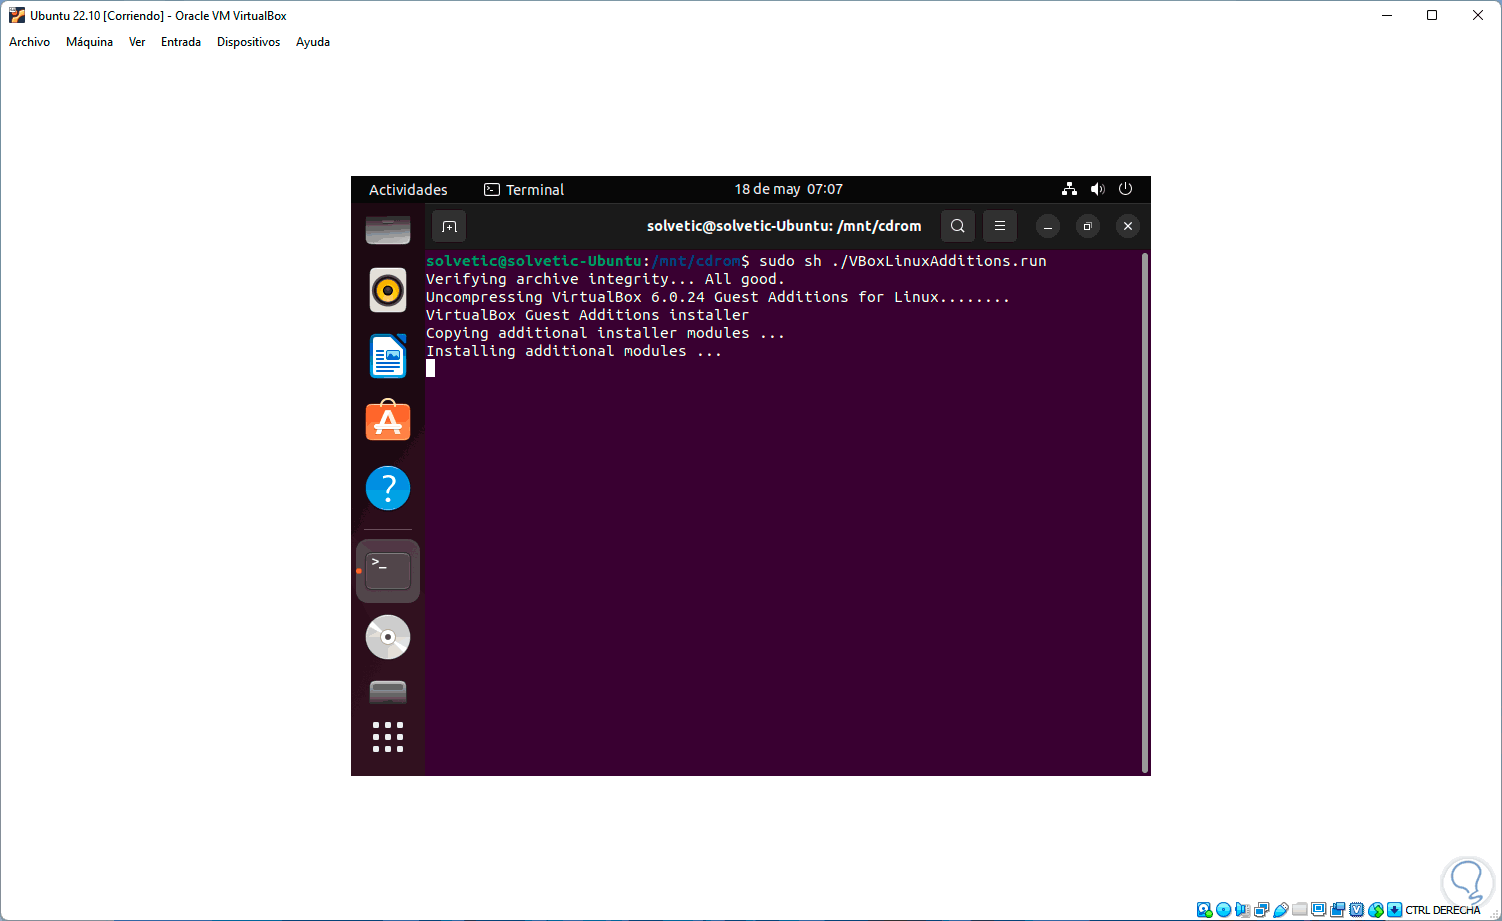
Task: Open the Entrada menu
Action: [181, 42]
